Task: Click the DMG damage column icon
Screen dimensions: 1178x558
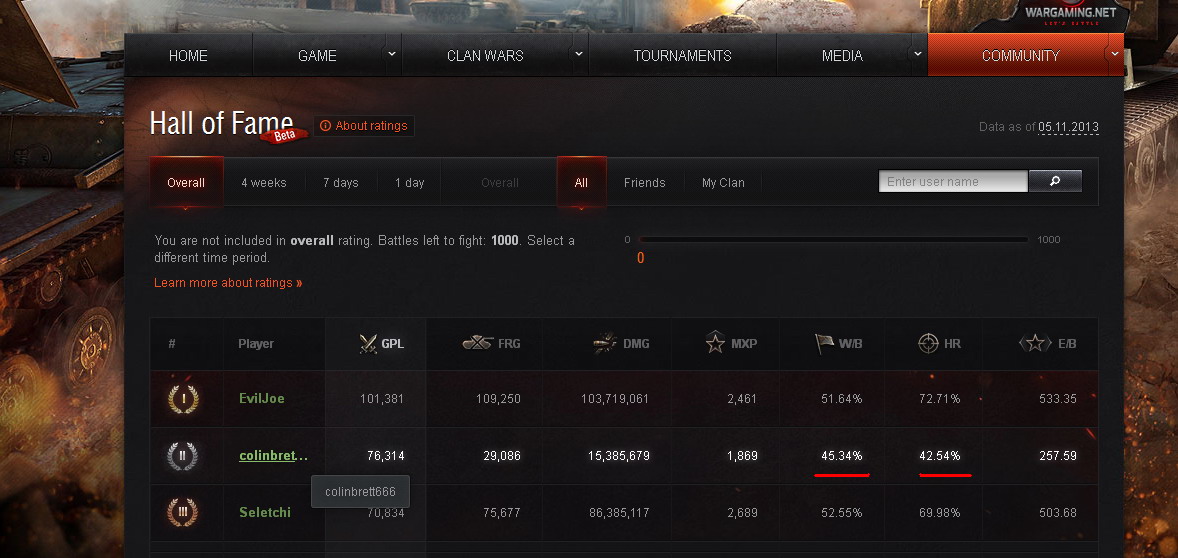Action: click(604, 343)
